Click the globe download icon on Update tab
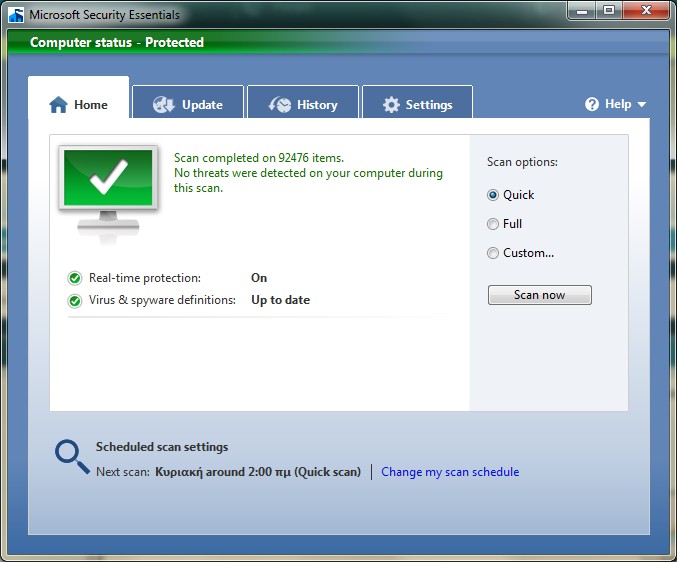This screenshot has width=677, height=562. pos(164,104)
